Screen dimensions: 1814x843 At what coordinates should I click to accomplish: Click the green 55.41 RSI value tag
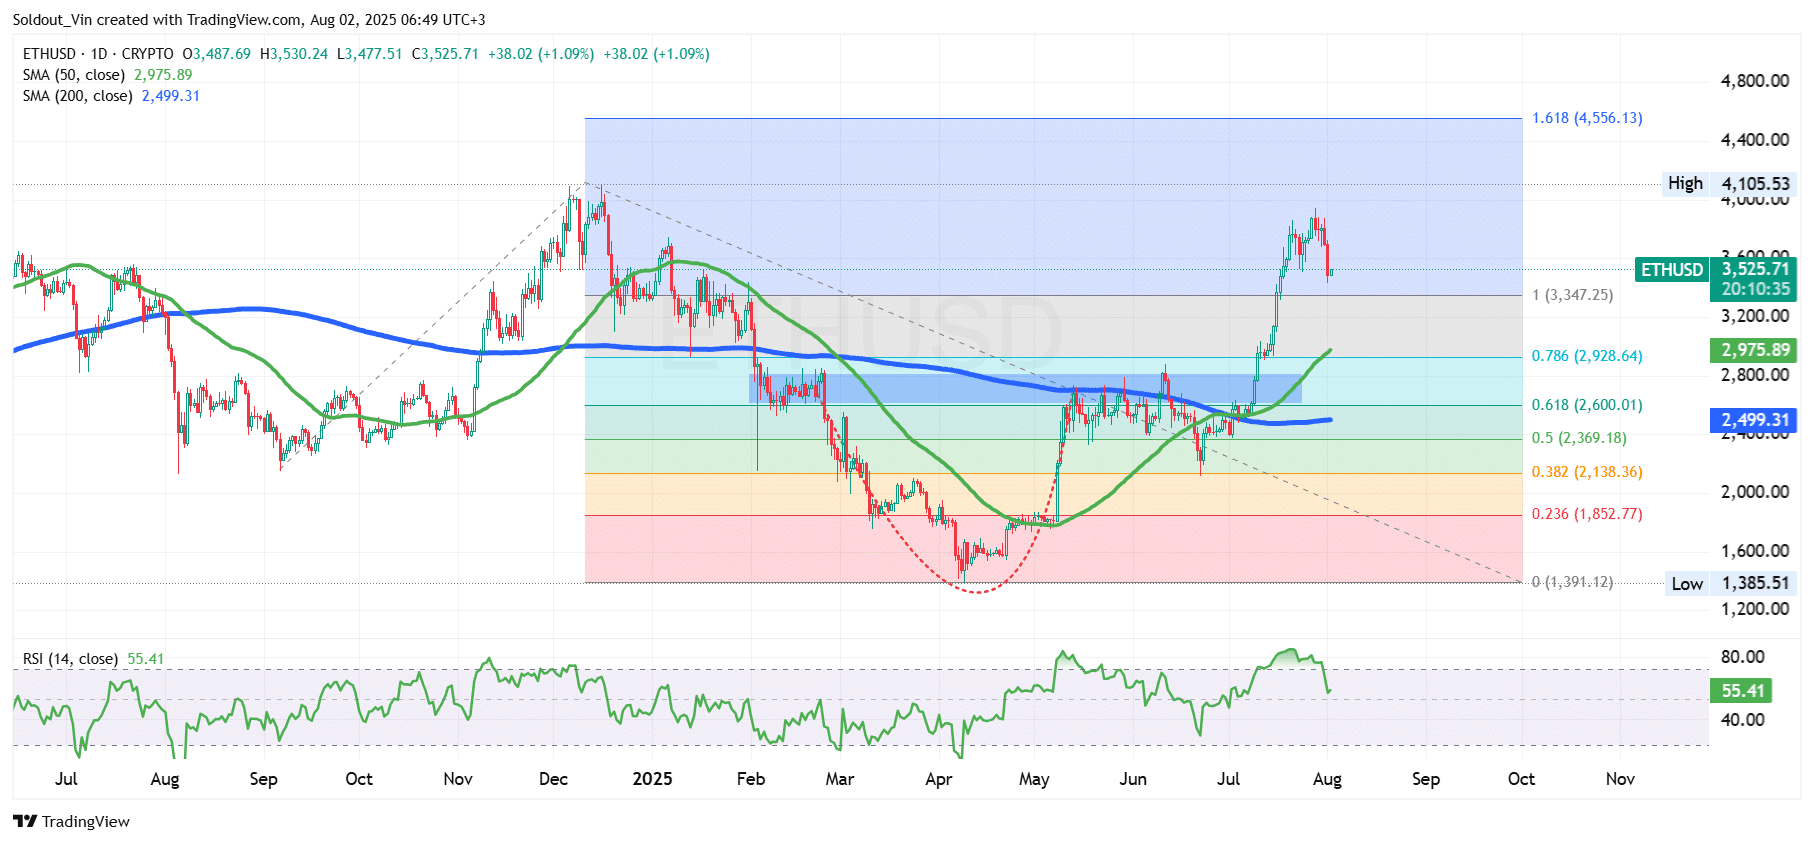1742,691
